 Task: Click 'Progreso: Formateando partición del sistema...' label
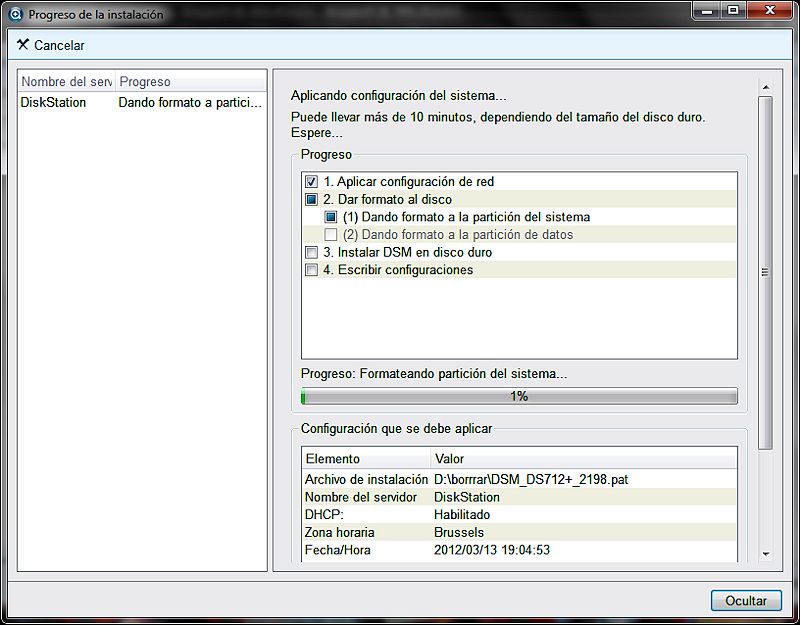(x=434, y=373)
